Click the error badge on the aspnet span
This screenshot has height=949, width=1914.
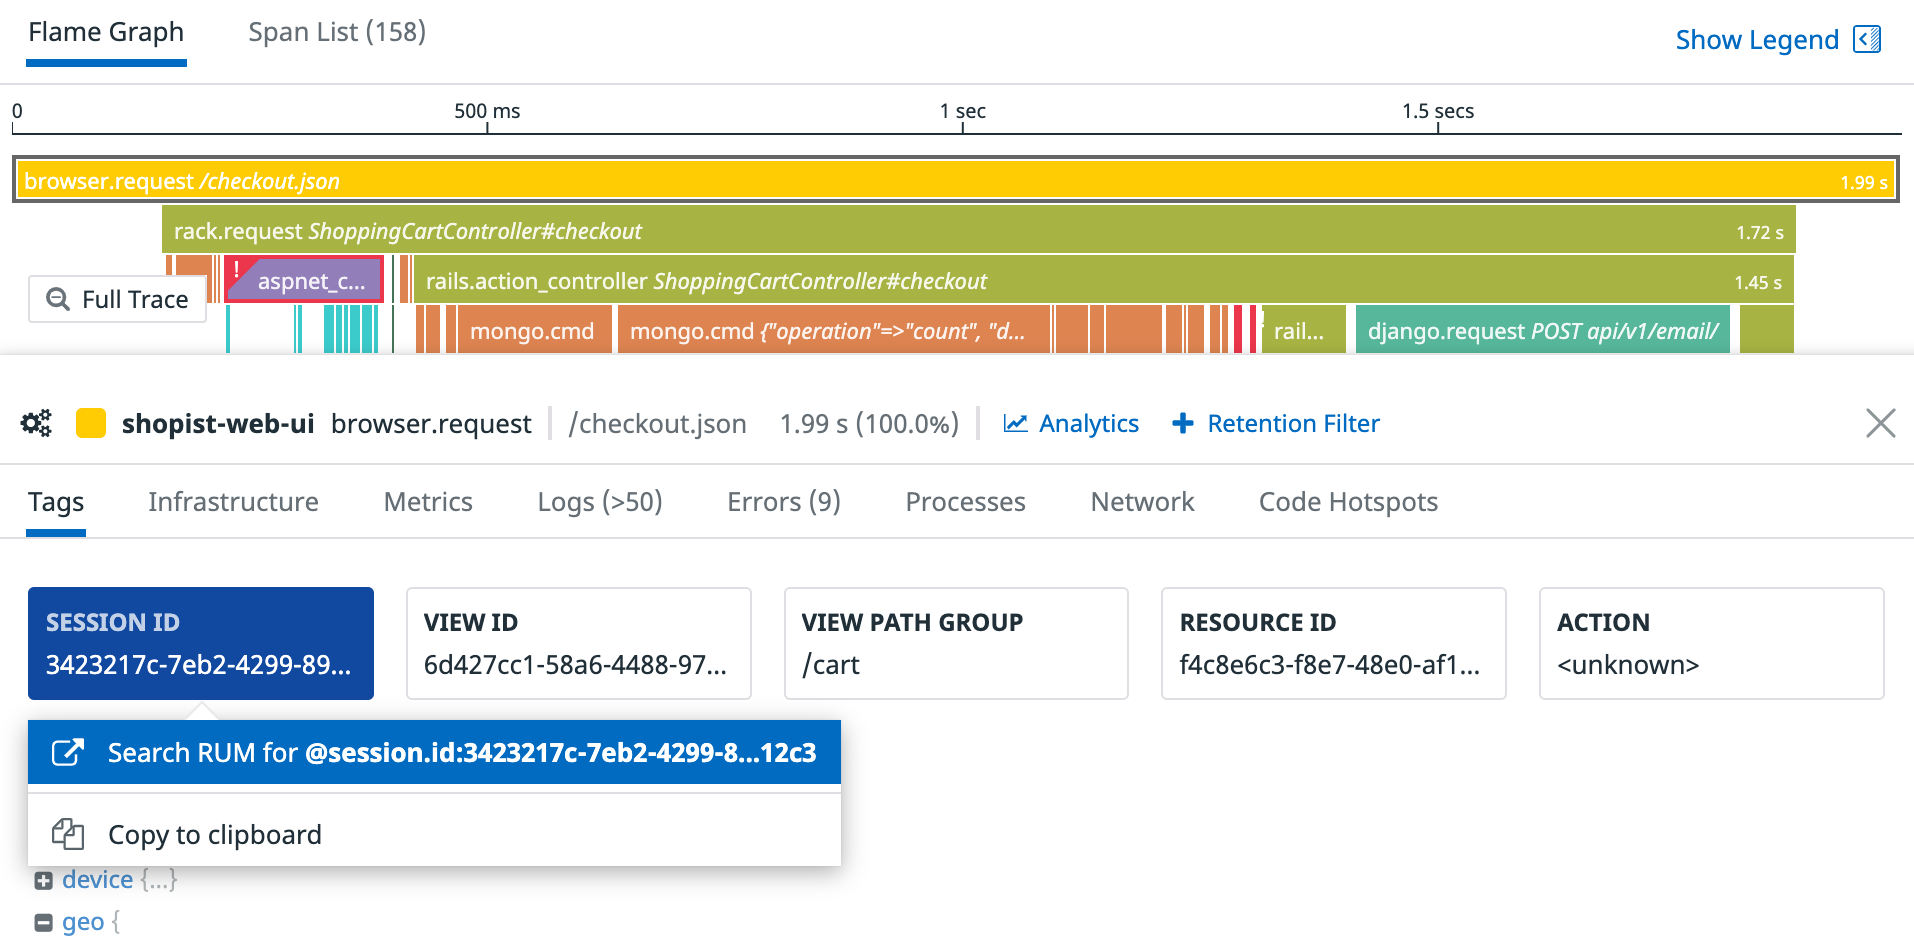236,270
